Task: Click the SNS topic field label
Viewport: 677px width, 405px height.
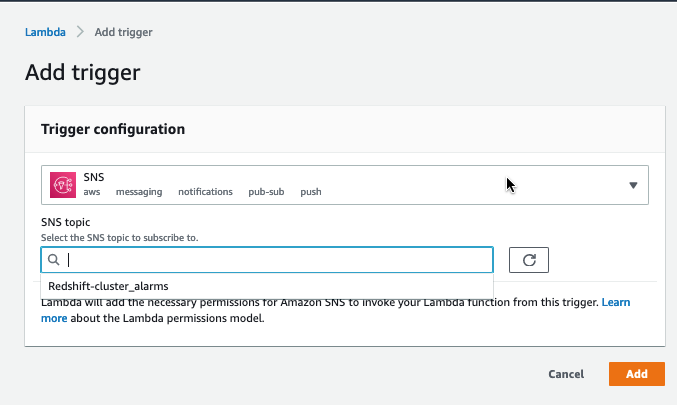Action: 66,222
